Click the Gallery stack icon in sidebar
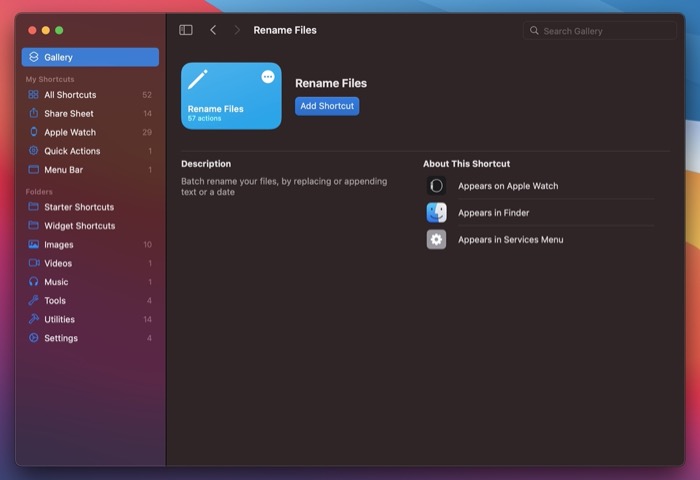Image resolution: width=700 pixels, height=480 pixels. click(x=33, y=57)
